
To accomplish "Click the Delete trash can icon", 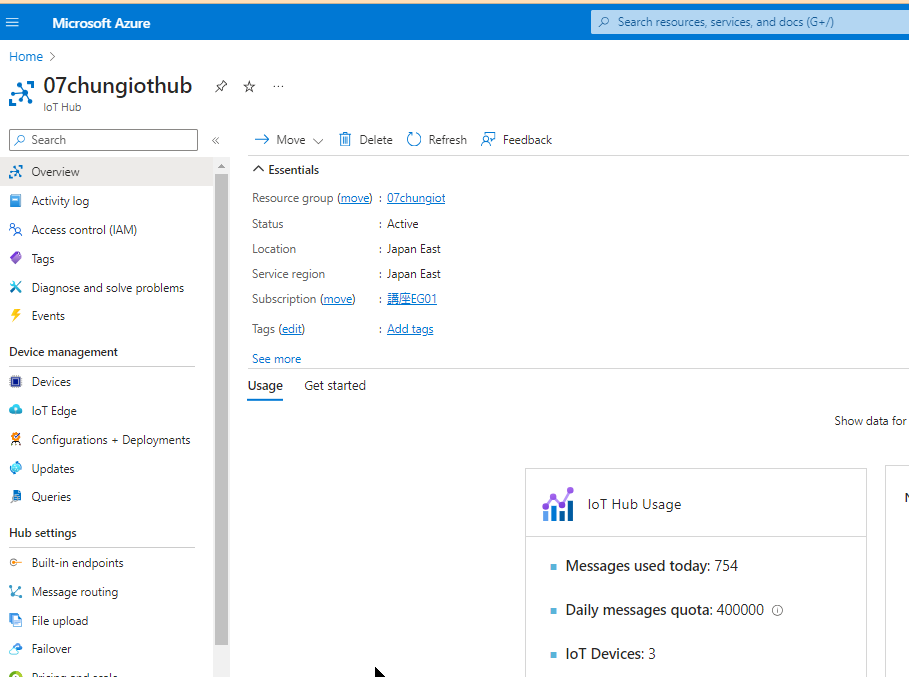I will point(345,139).
